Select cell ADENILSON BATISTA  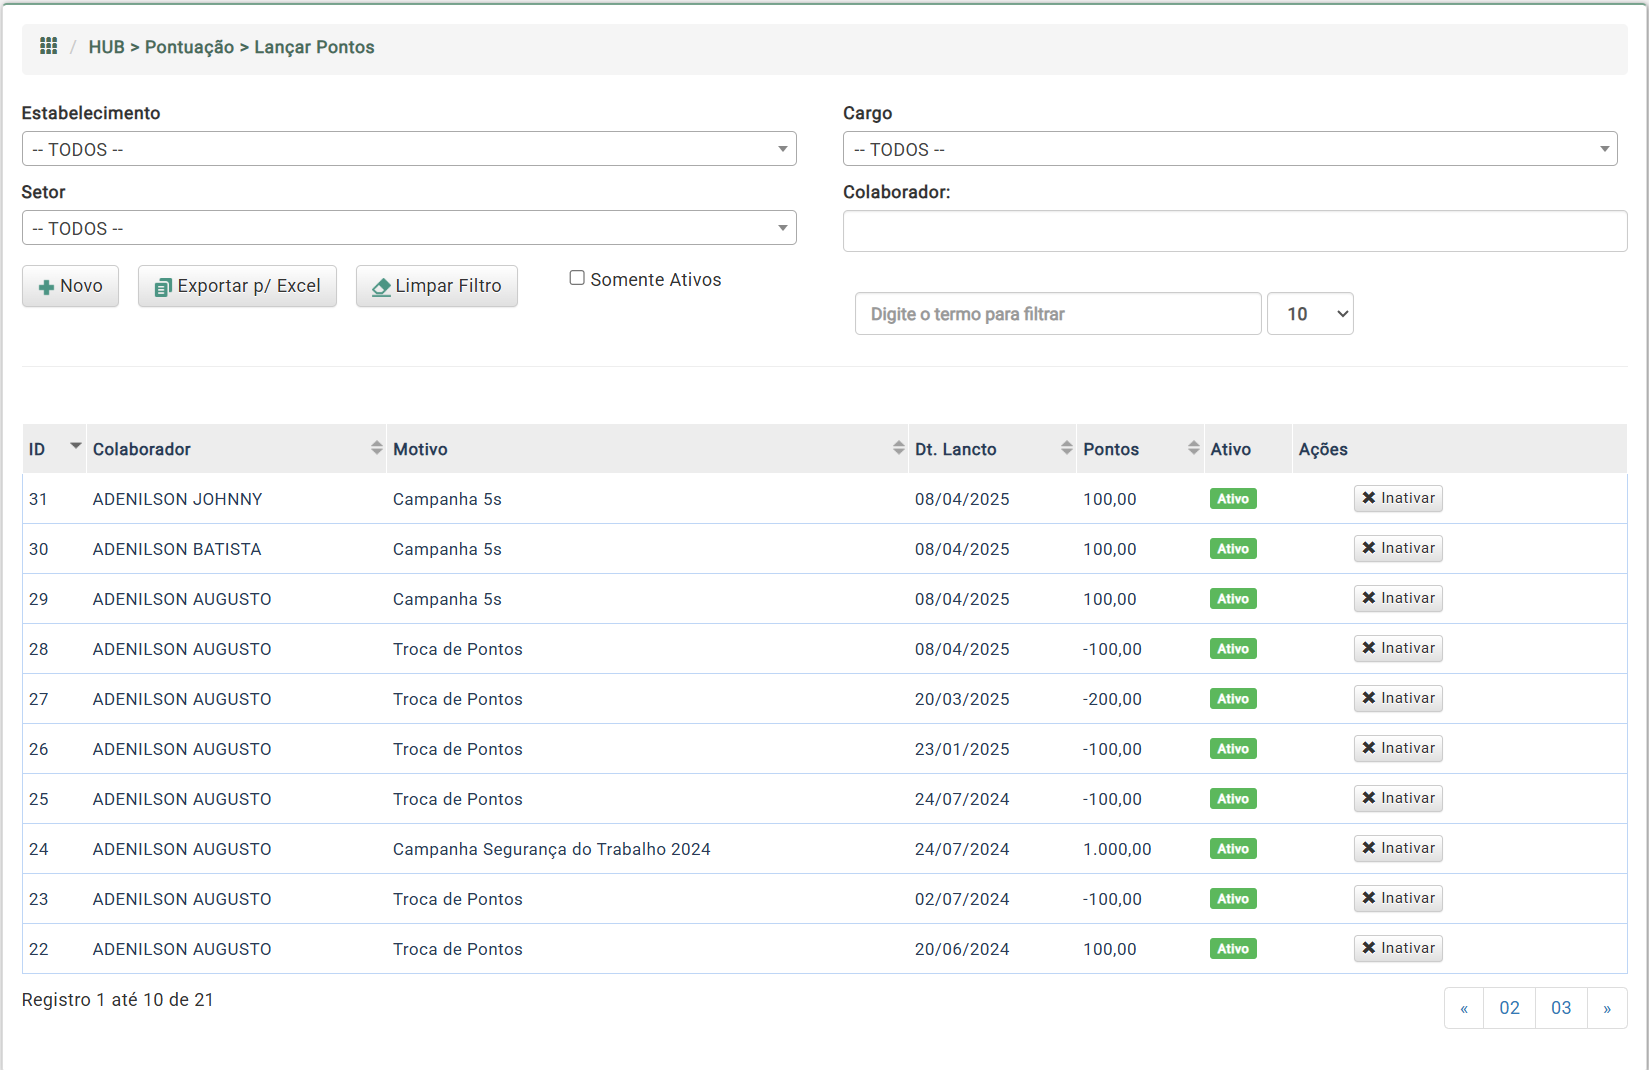(176, 549)
